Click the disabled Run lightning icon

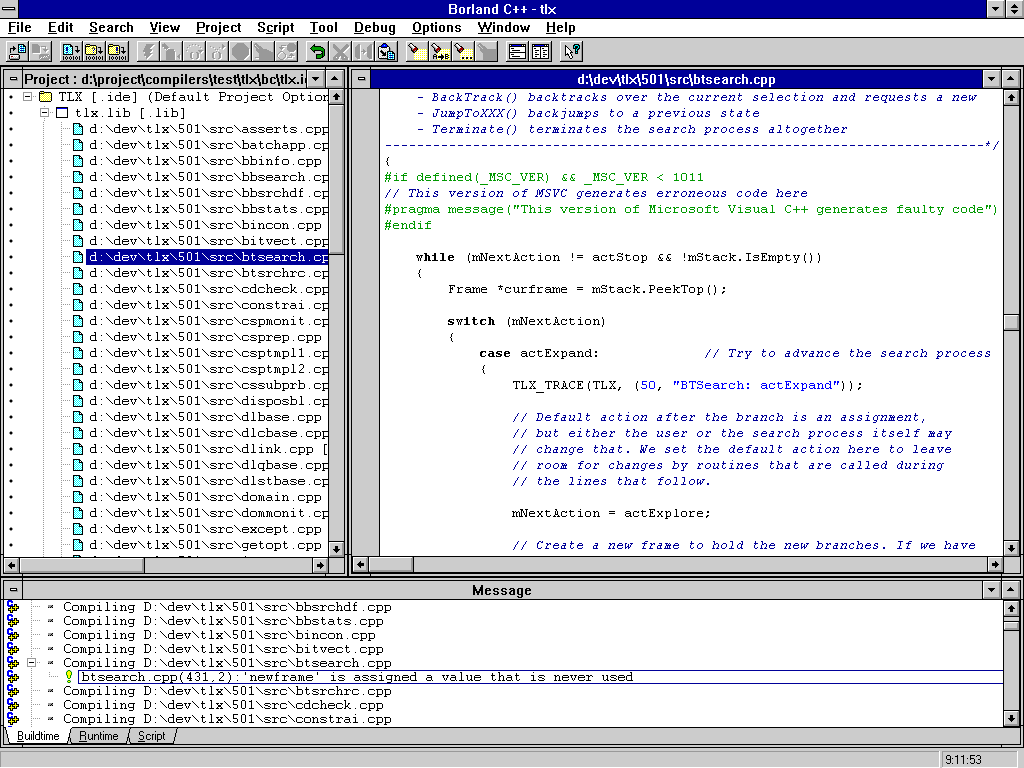[x=148, y=52]
